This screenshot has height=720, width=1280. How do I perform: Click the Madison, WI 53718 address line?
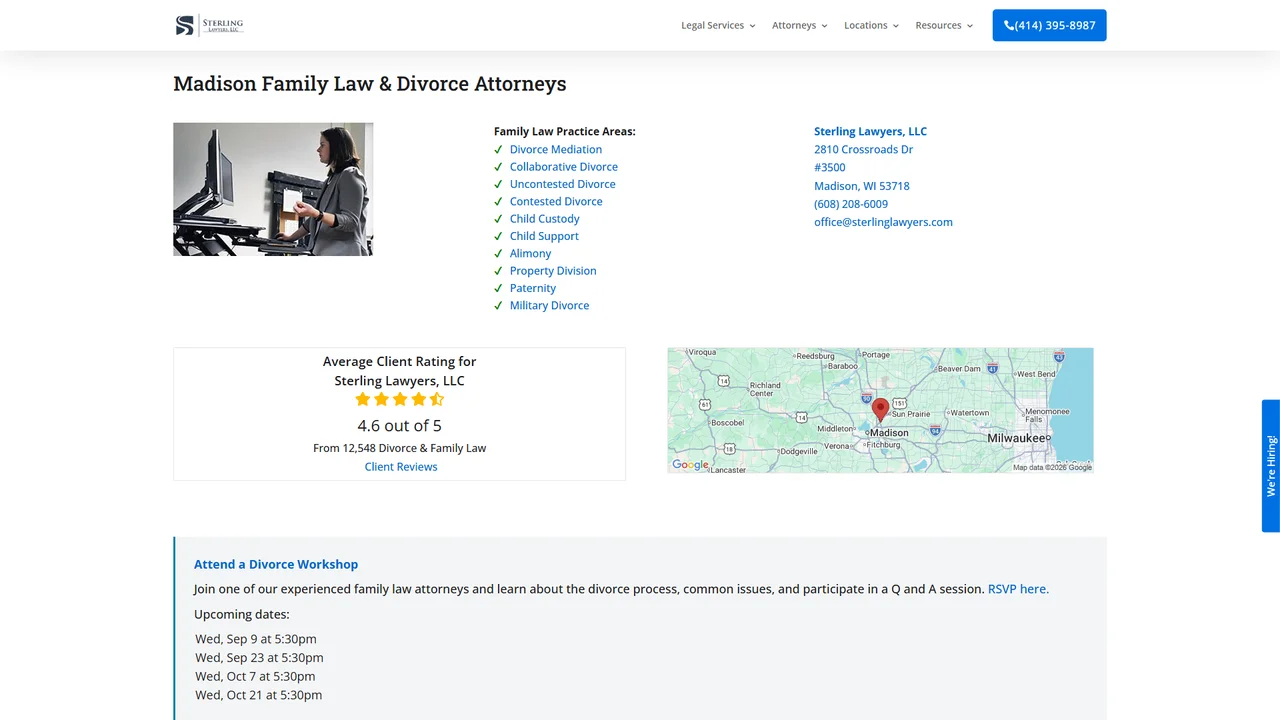(x=862, y=186)
